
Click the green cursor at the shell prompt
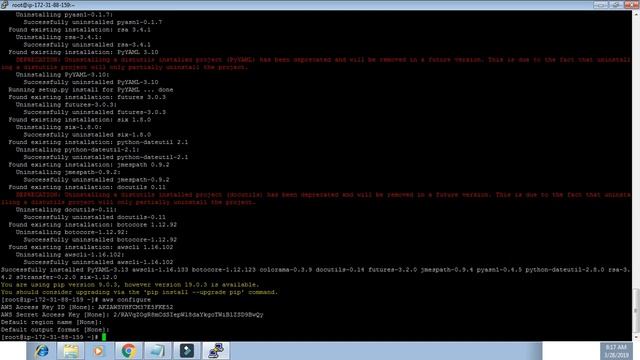[x=104, y=337]
